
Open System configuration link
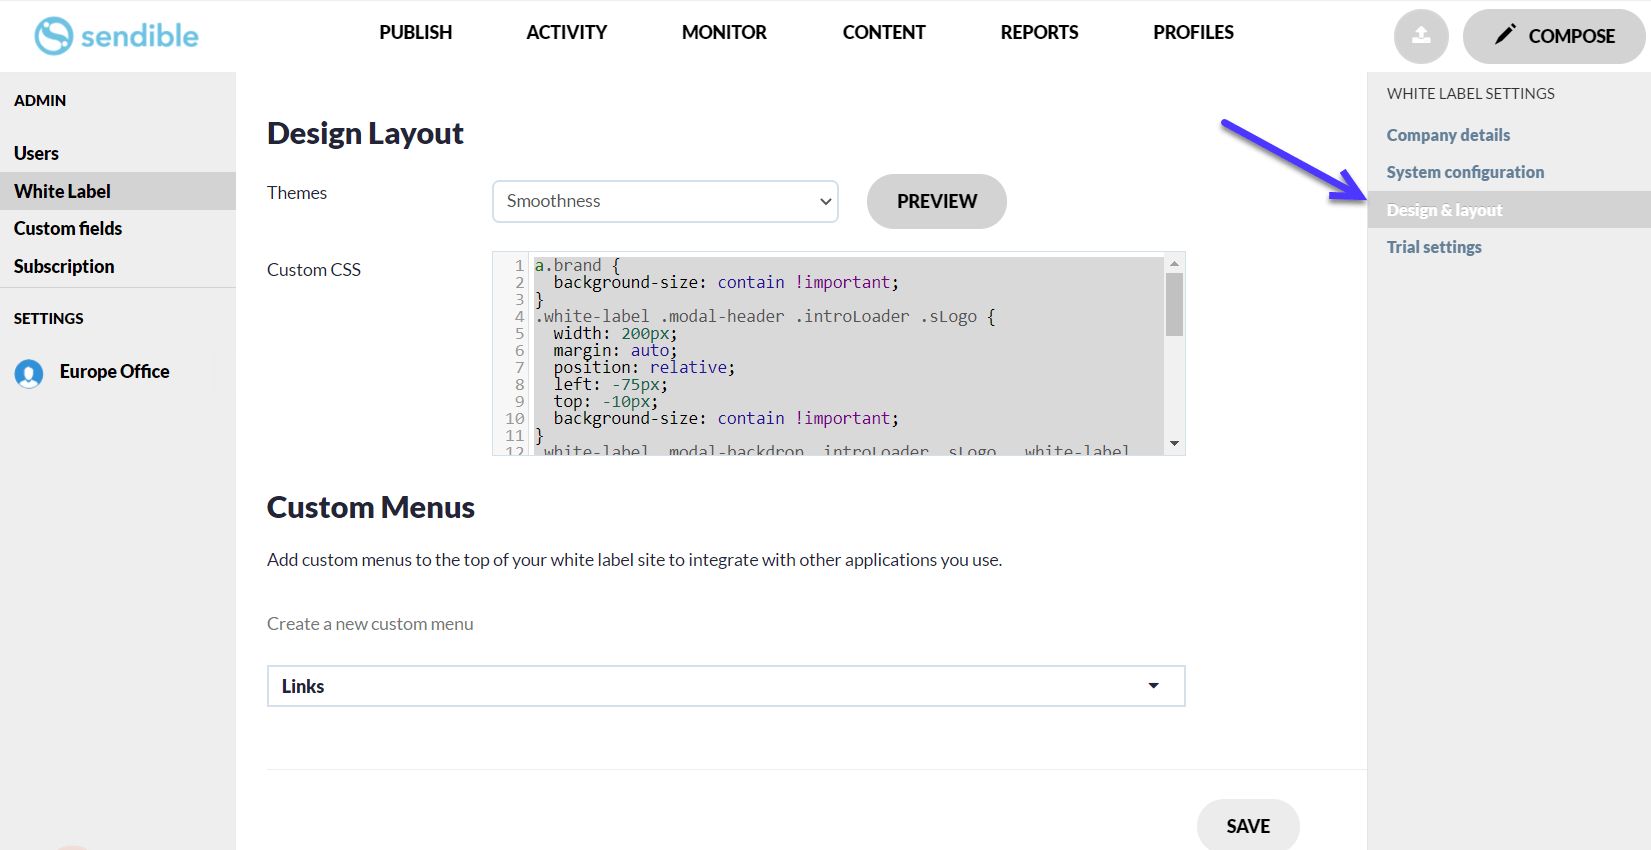click(x=1464, y=172)
